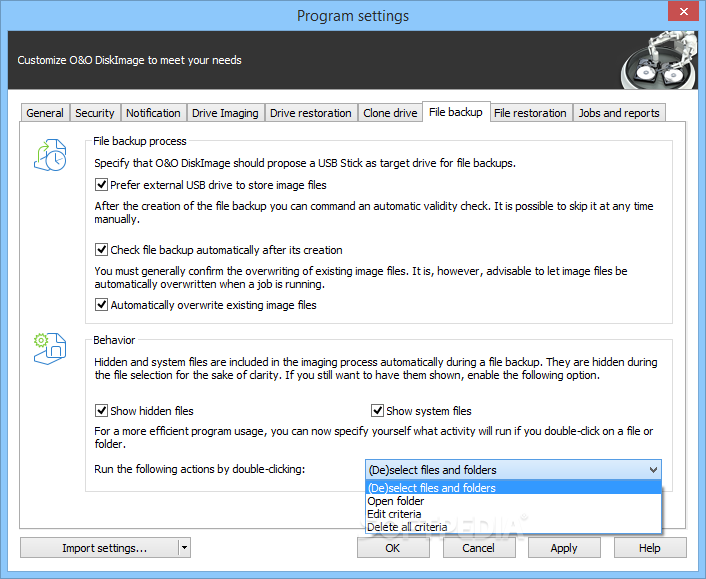This screenshot has height=579, width=706.
Task: Click the File backup tab
Action: (x=456, y=112)
